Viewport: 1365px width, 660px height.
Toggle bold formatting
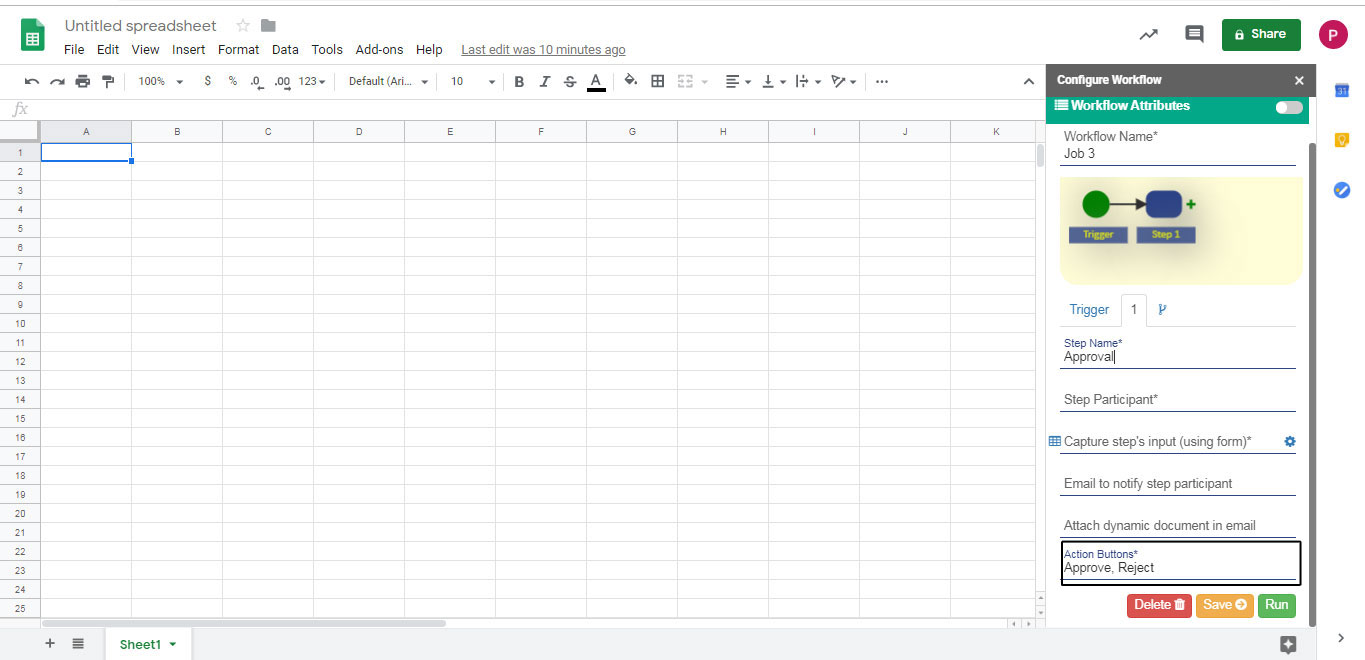(x=519, y=81)
